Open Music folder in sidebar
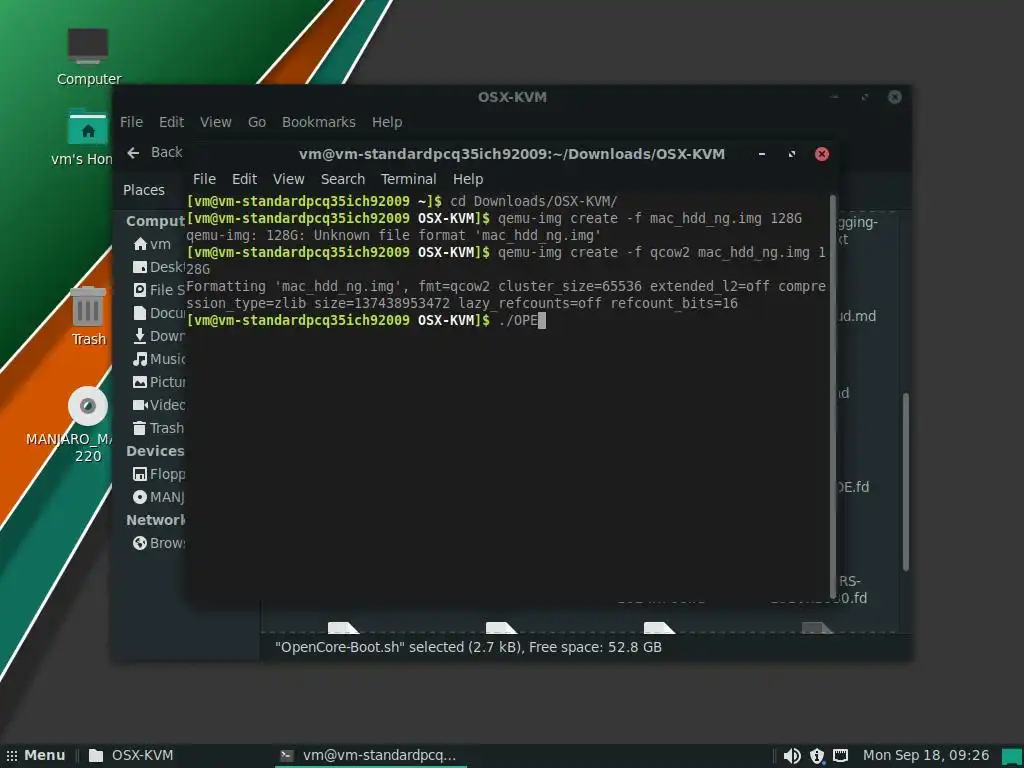 [159, 359]
